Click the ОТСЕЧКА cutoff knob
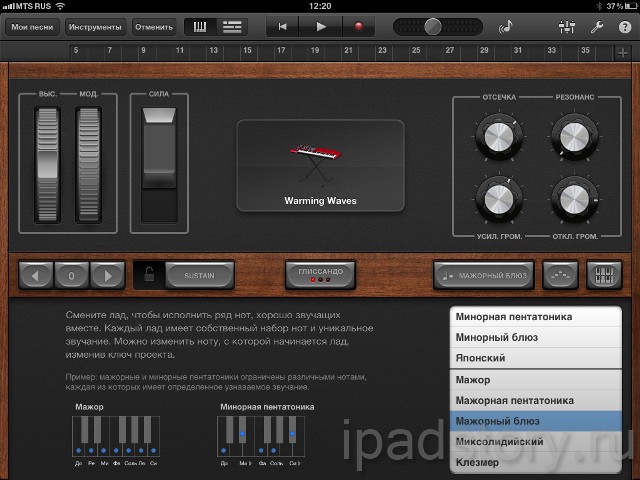 (x=499, y=137)
